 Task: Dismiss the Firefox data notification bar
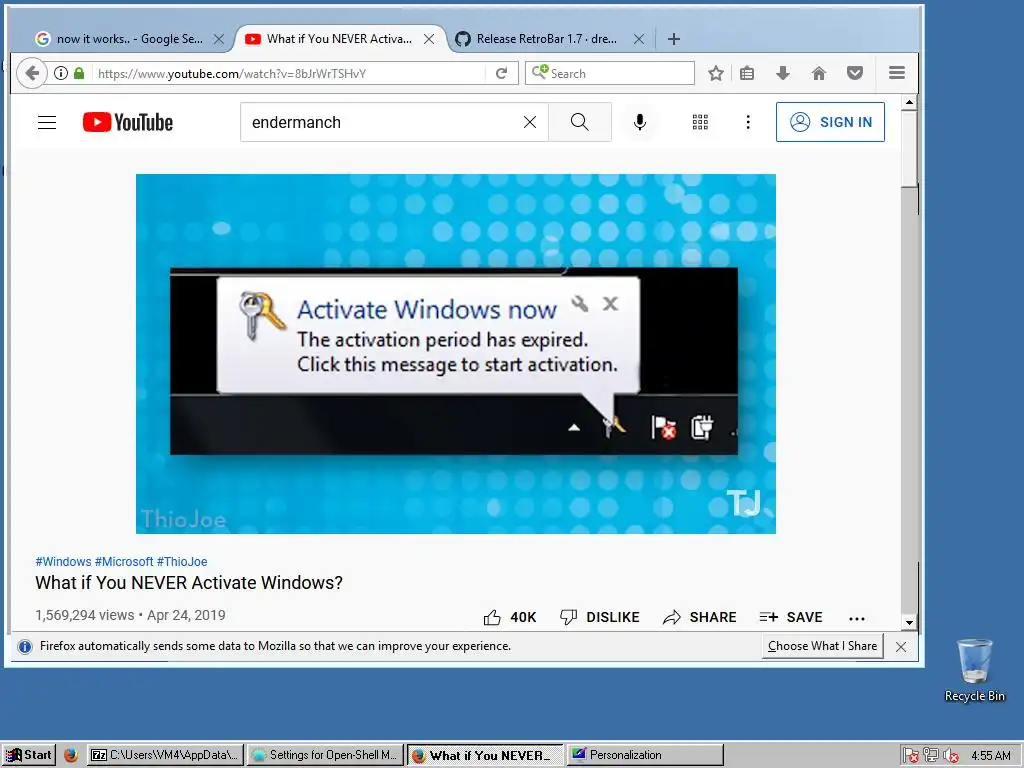901,647
